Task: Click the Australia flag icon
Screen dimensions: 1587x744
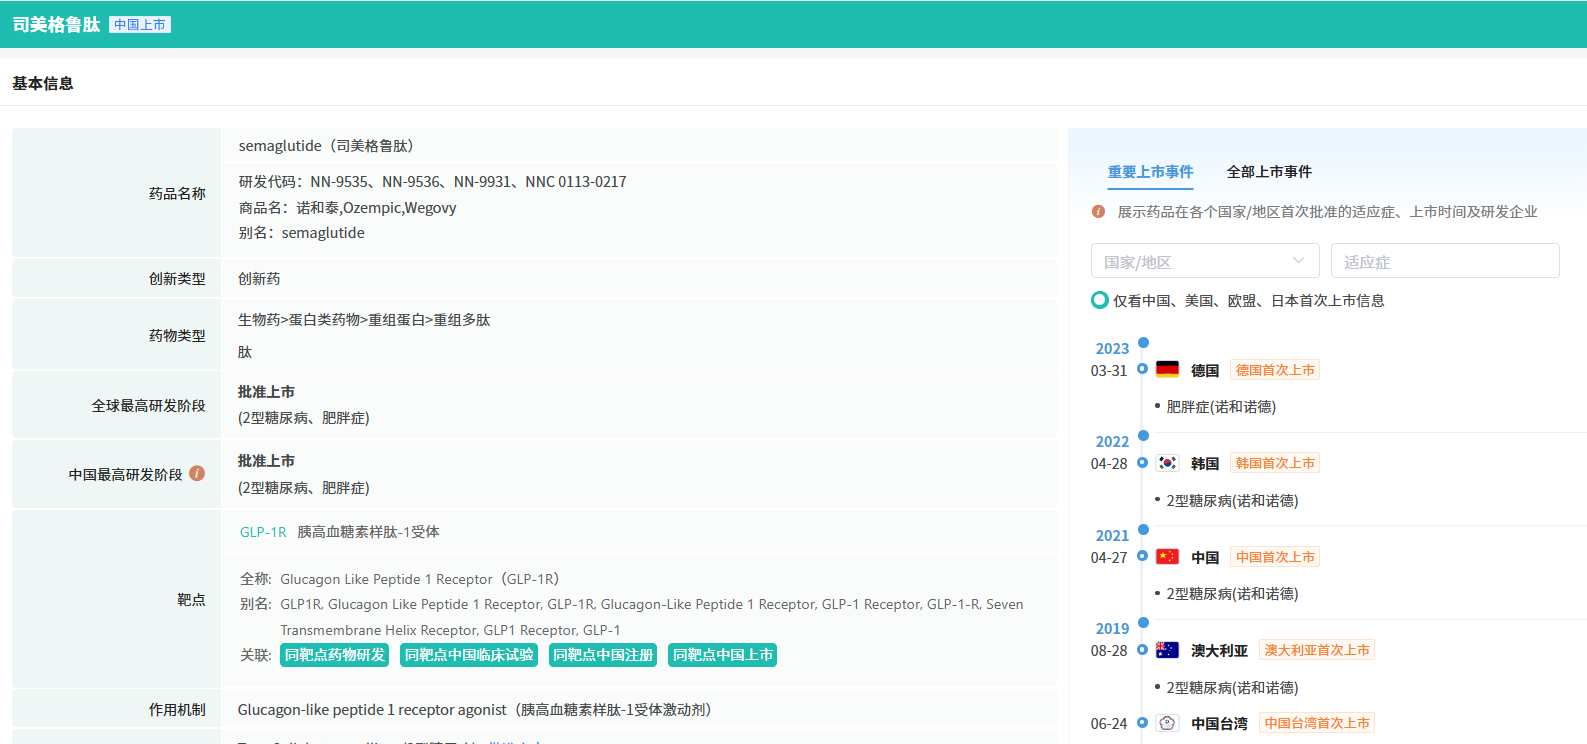Action: (x=1167, y=650)
